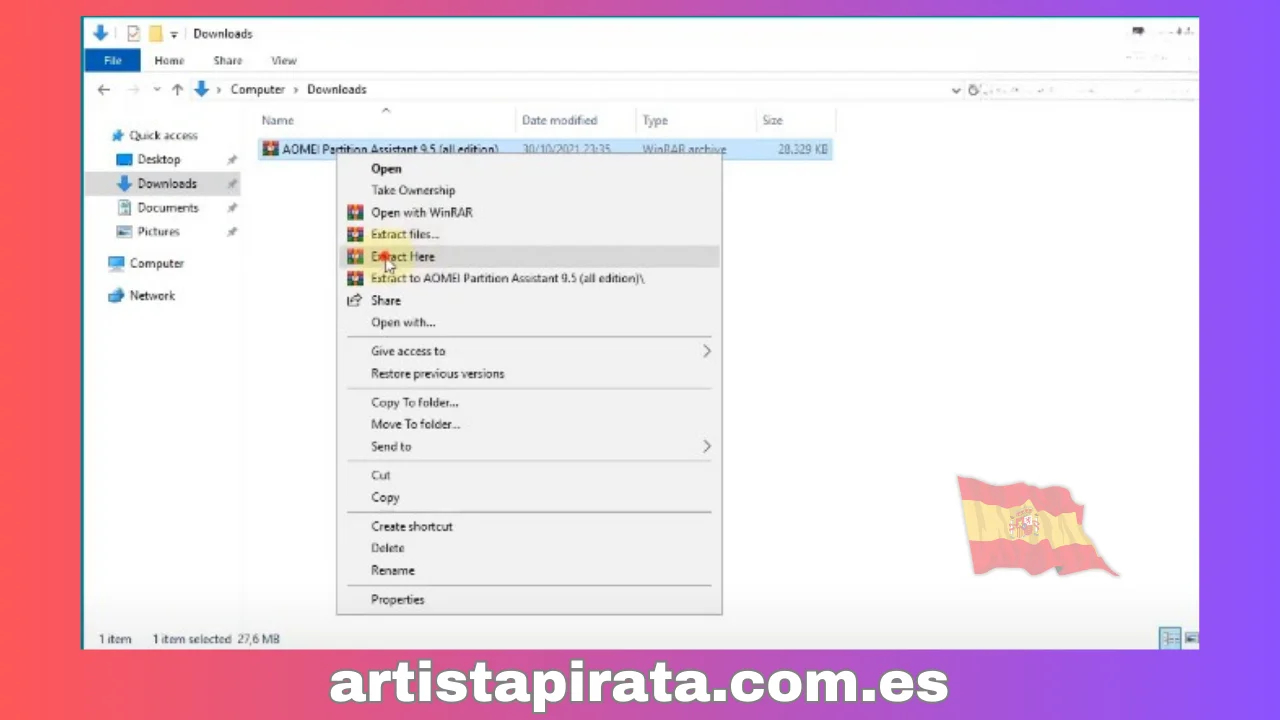
Task: Click Computer in the address breadcrumb
Action: pyautogui.click(x=258, y=89)
